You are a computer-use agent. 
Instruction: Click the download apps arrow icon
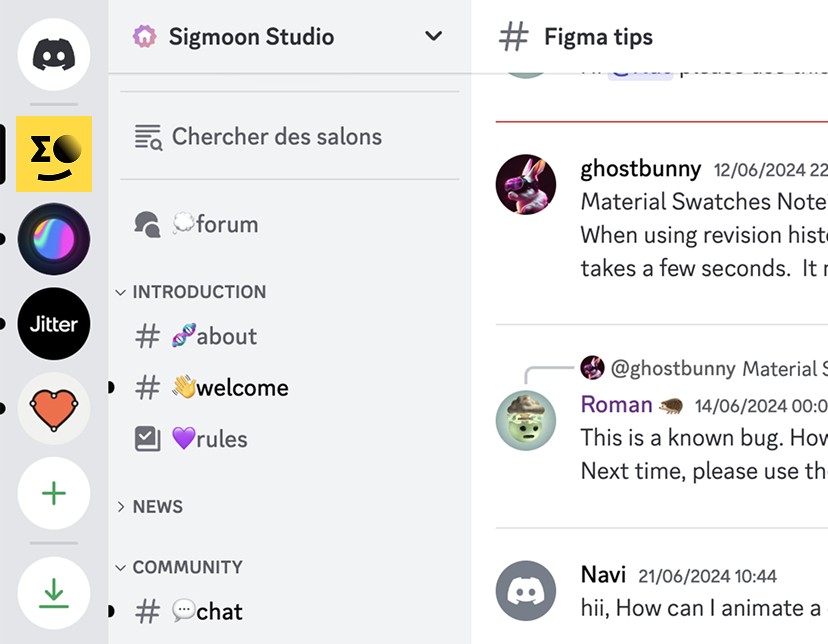[x=54, y=593]
